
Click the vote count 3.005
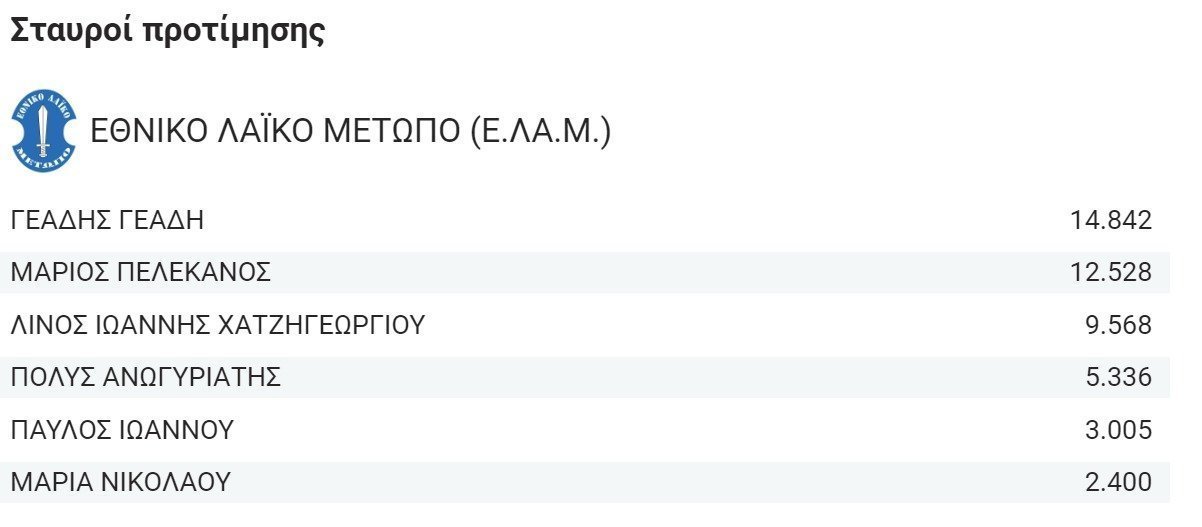coord(1118,430)
